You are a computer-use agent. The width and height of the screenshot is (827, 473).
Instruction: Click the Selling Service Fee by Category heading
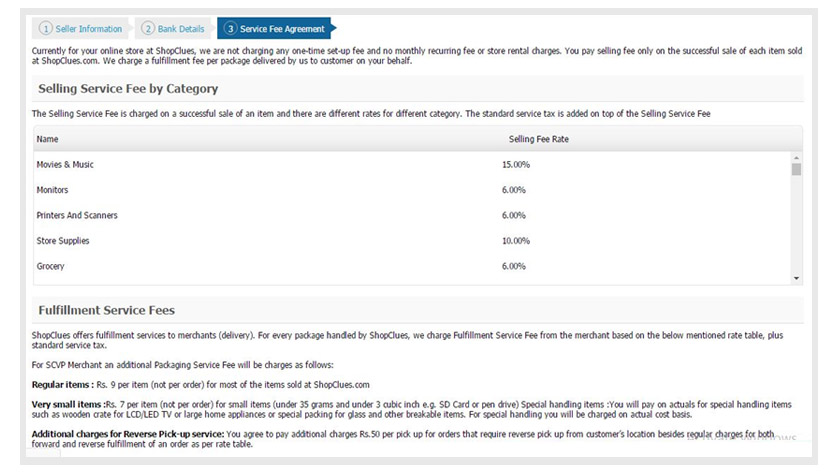tap(128, 89)
